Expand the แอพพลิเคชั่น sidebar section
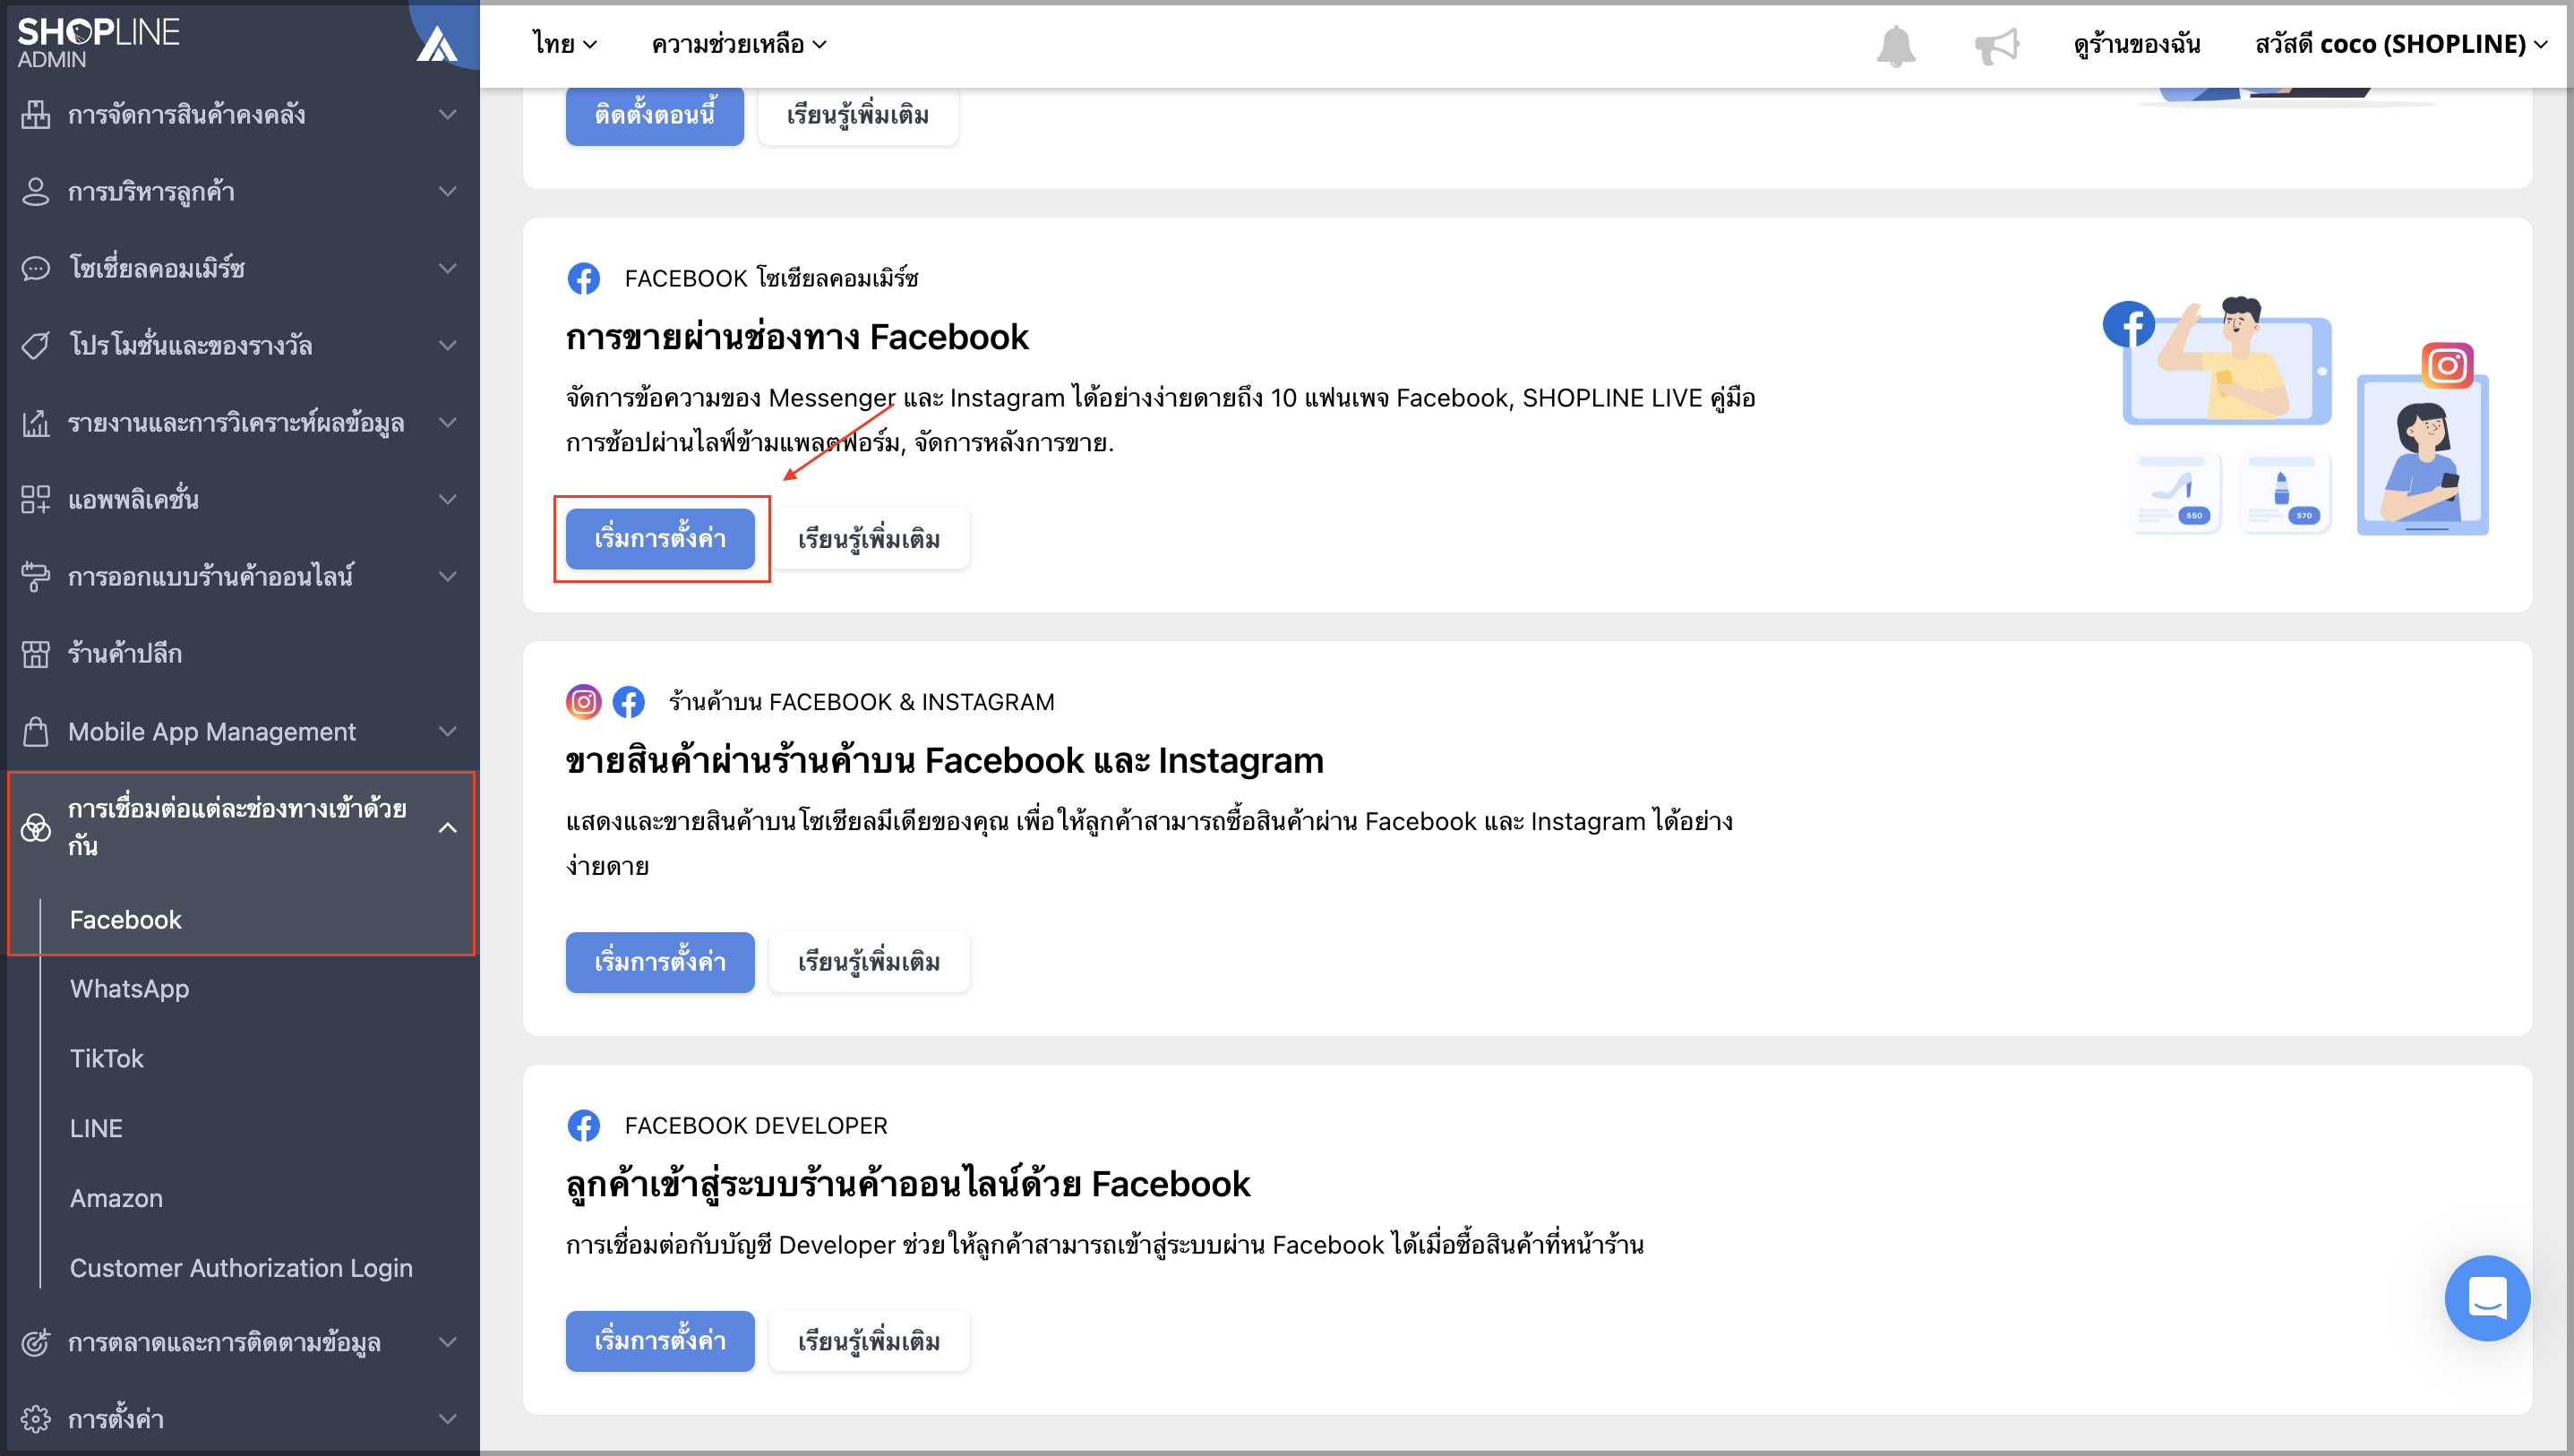 click(x=240, y=499)
